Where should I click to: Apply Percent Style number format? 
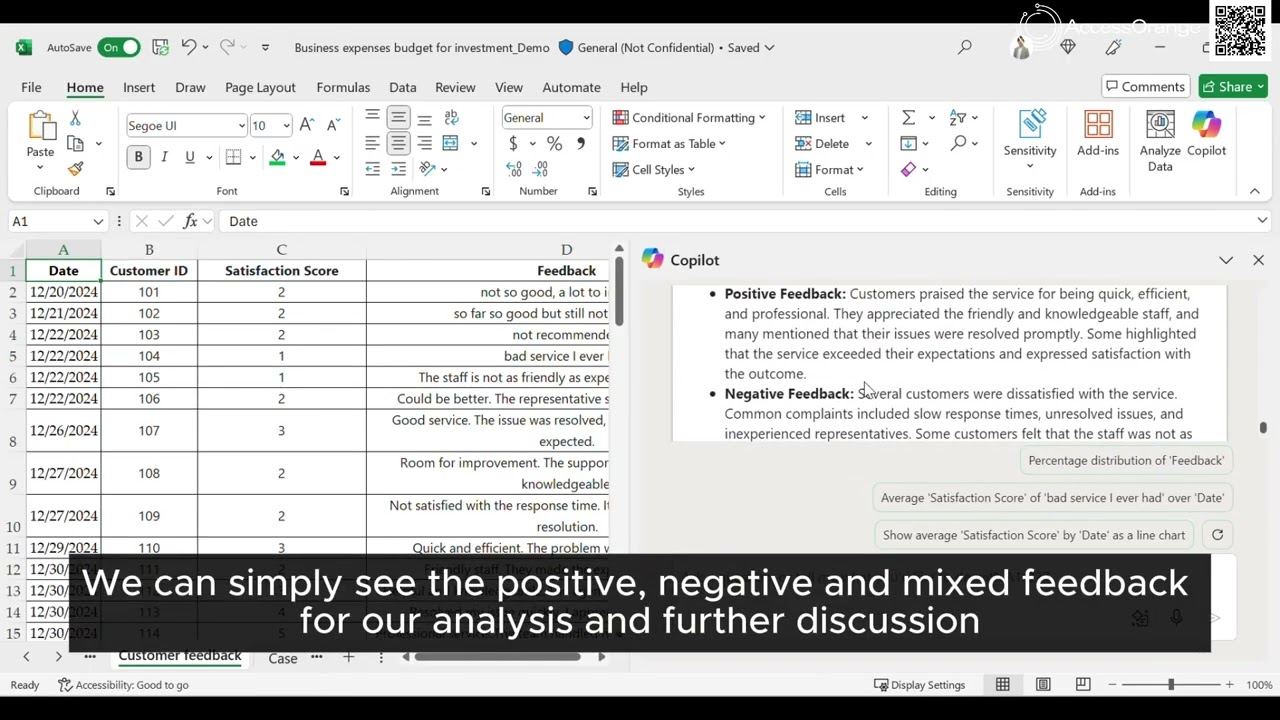click(554, 144)
